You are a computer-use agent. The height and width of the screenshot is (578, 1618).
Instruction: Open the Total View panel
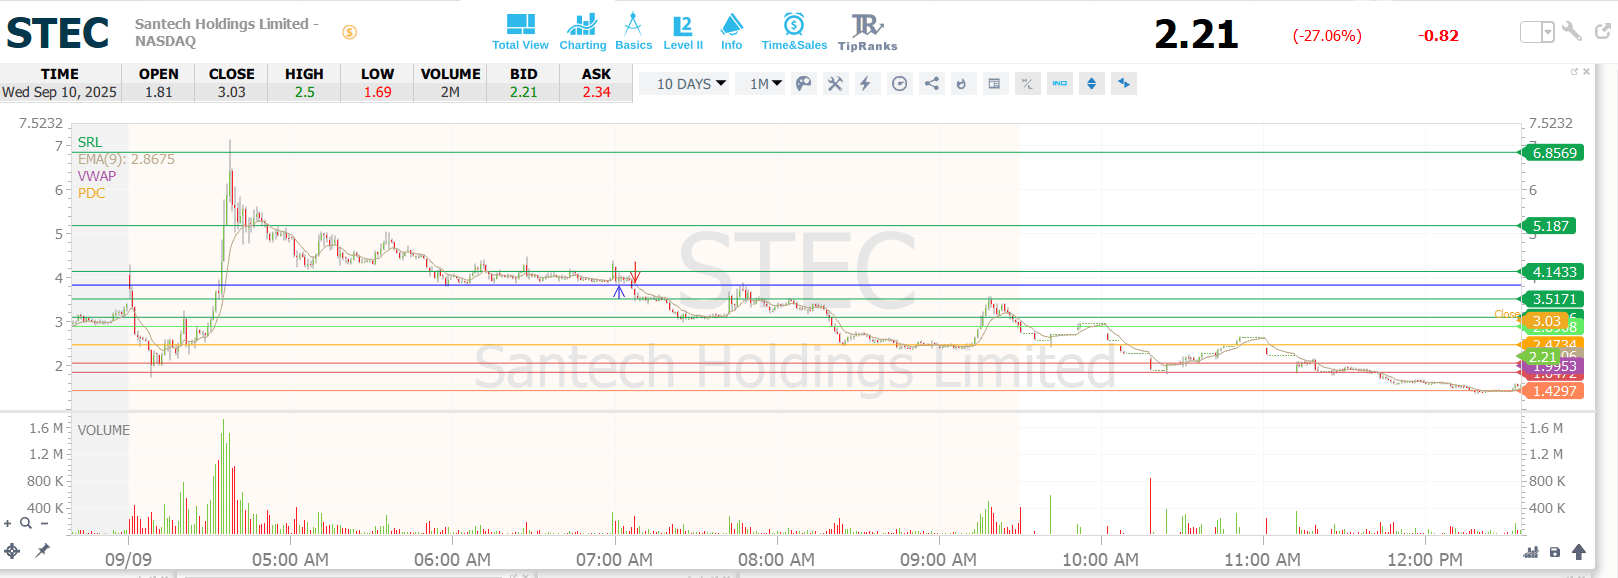520,32
